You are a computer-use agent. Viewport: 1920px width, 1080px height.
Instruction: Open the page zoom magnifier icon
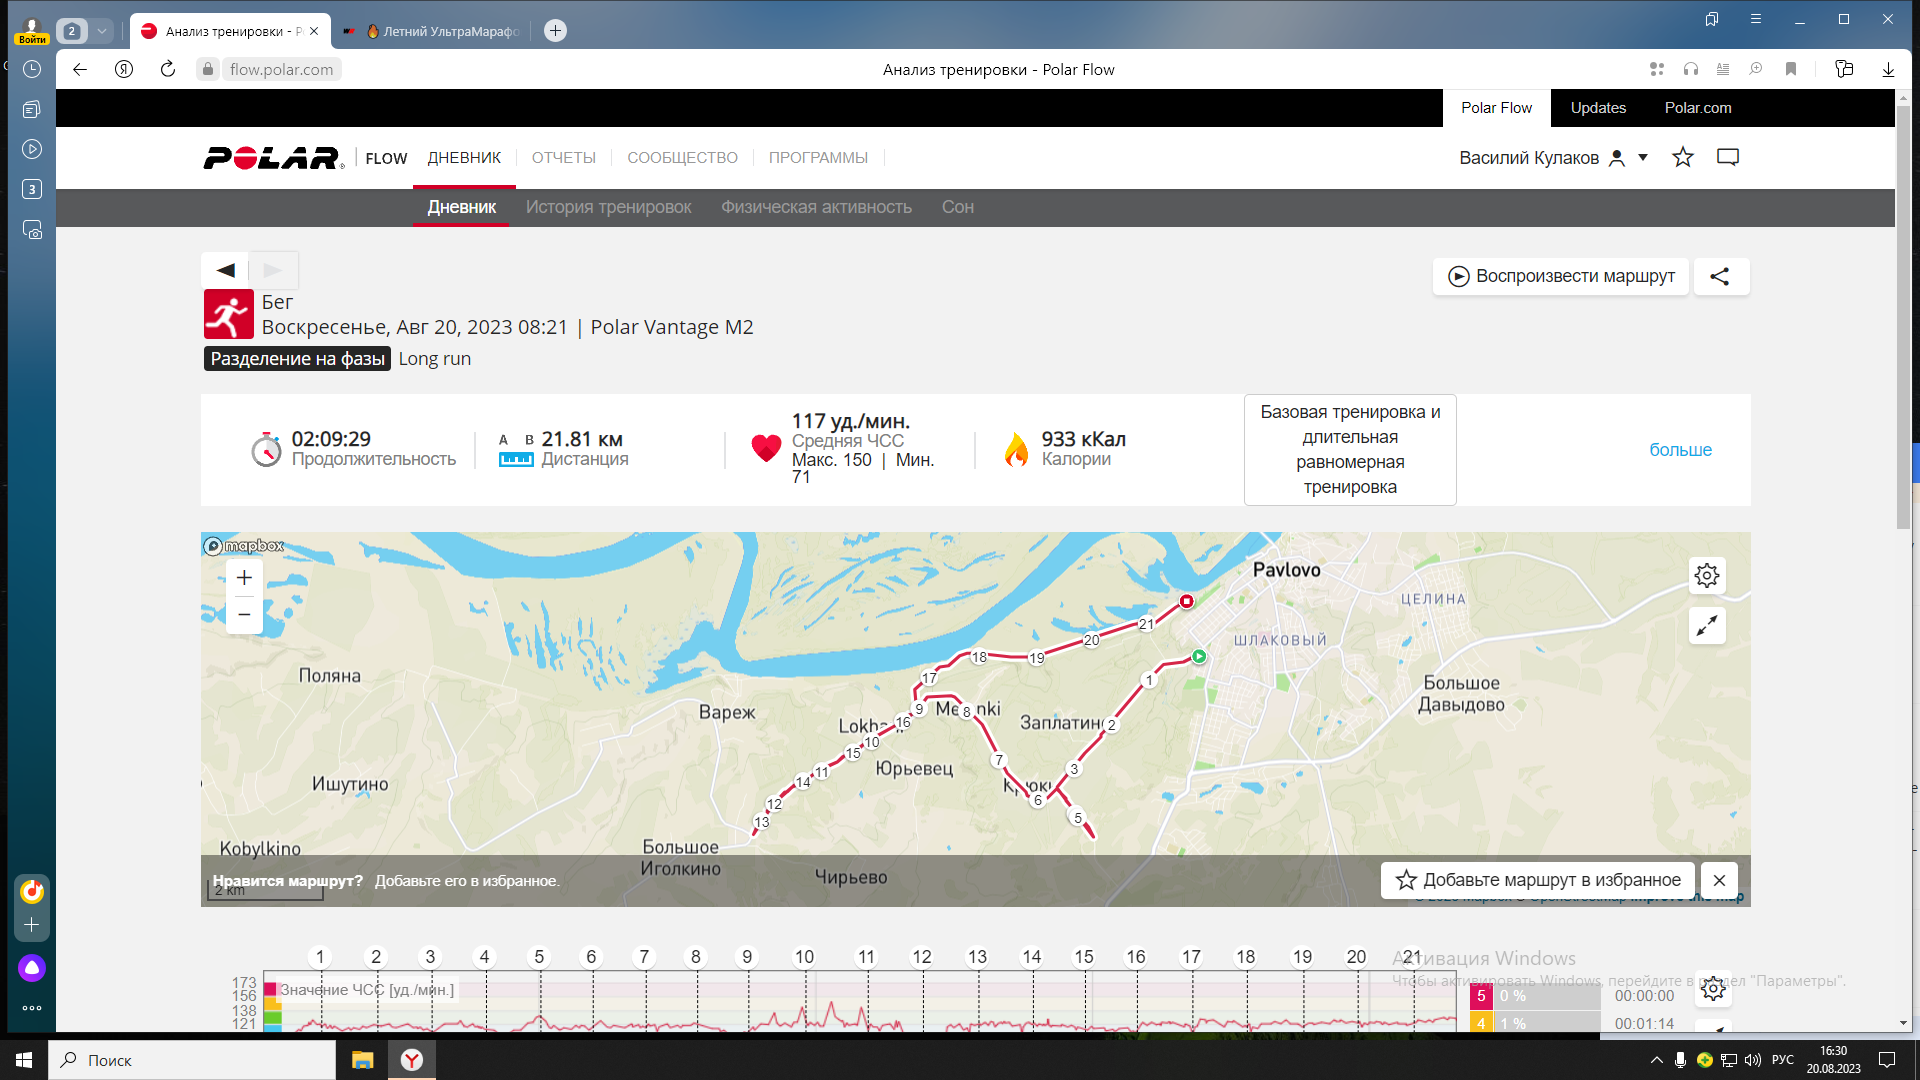(x=1755, y=69)
